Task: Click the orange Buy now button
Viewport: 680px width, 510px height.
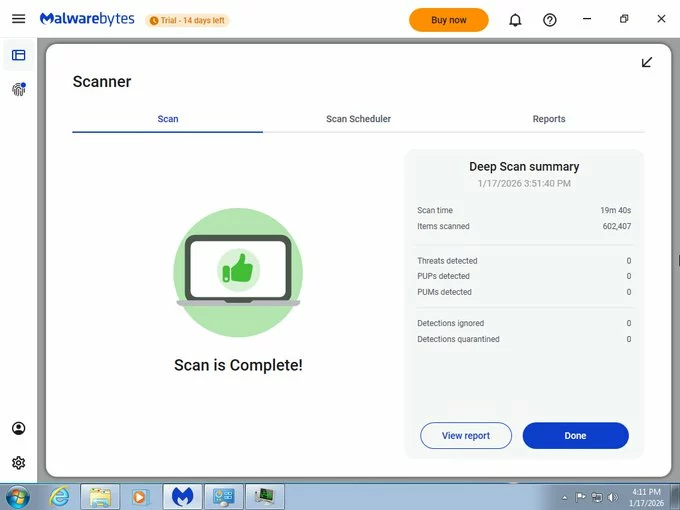Action: [x=448, y=20]
